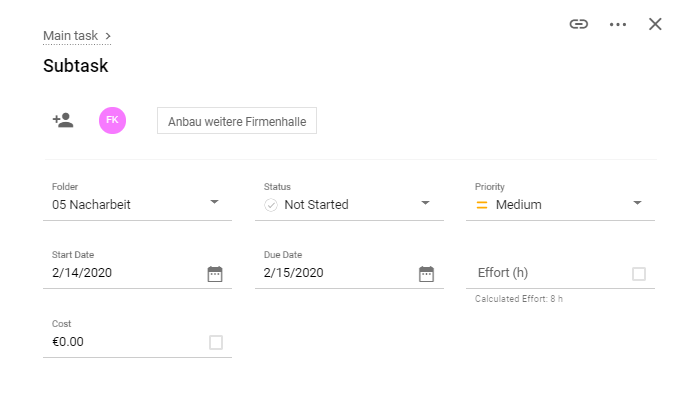The height and width of the screenshot is (393, 697).
Task: Copy task link using chain icon
Action: tap(578, 24)
